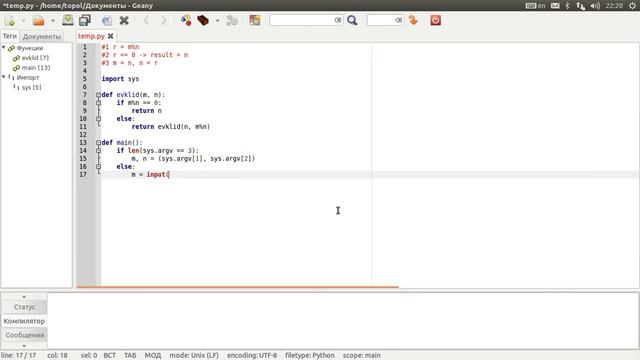Viewport: 640px width, 360px height.
Task: Select the temp.py editor tab
Action: 91,36
